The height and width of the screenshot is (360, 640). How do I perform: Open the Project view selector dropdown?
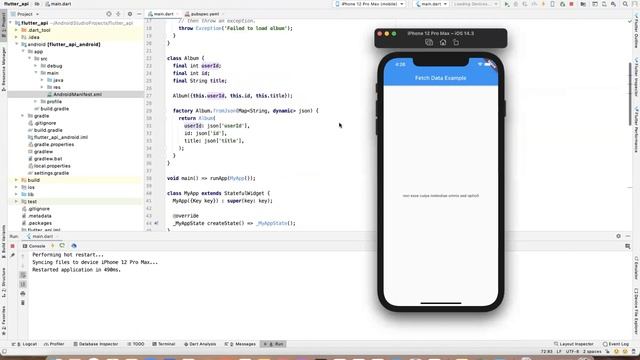coord(25,14)
